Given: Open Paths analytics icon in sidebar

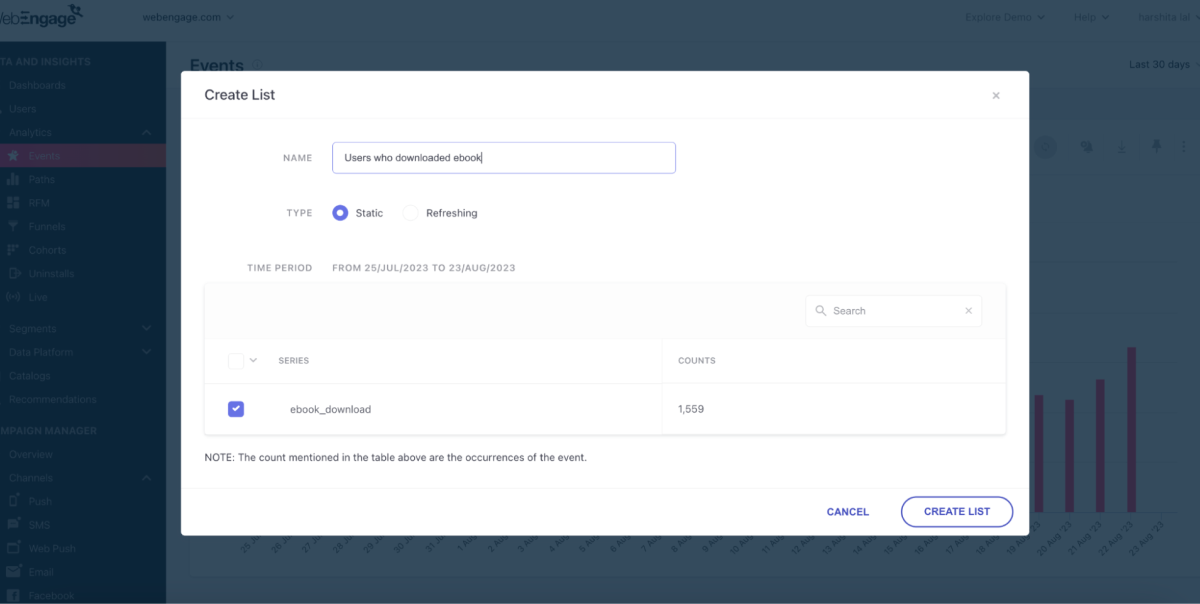Looking at the screenshot, I should pos(13,180).
